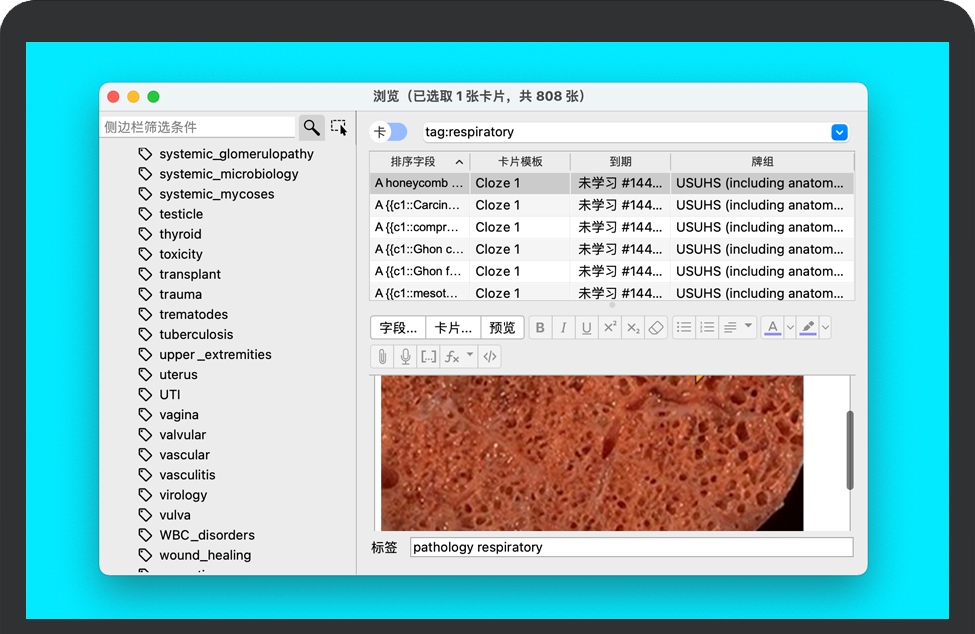Select the tuberculosis tag in sidebar
975x634 pixels.
[x=196, y=334]
